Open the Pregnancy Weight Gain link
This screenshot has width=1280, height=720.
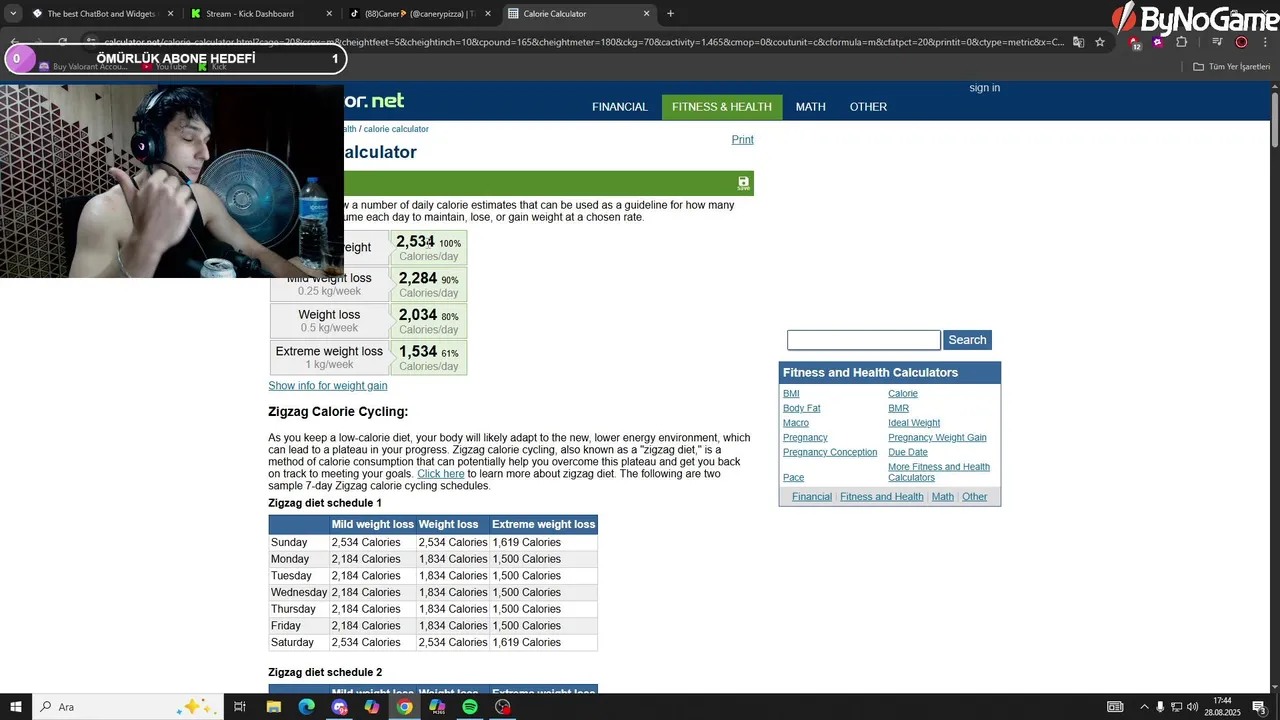tap(937, 438)
